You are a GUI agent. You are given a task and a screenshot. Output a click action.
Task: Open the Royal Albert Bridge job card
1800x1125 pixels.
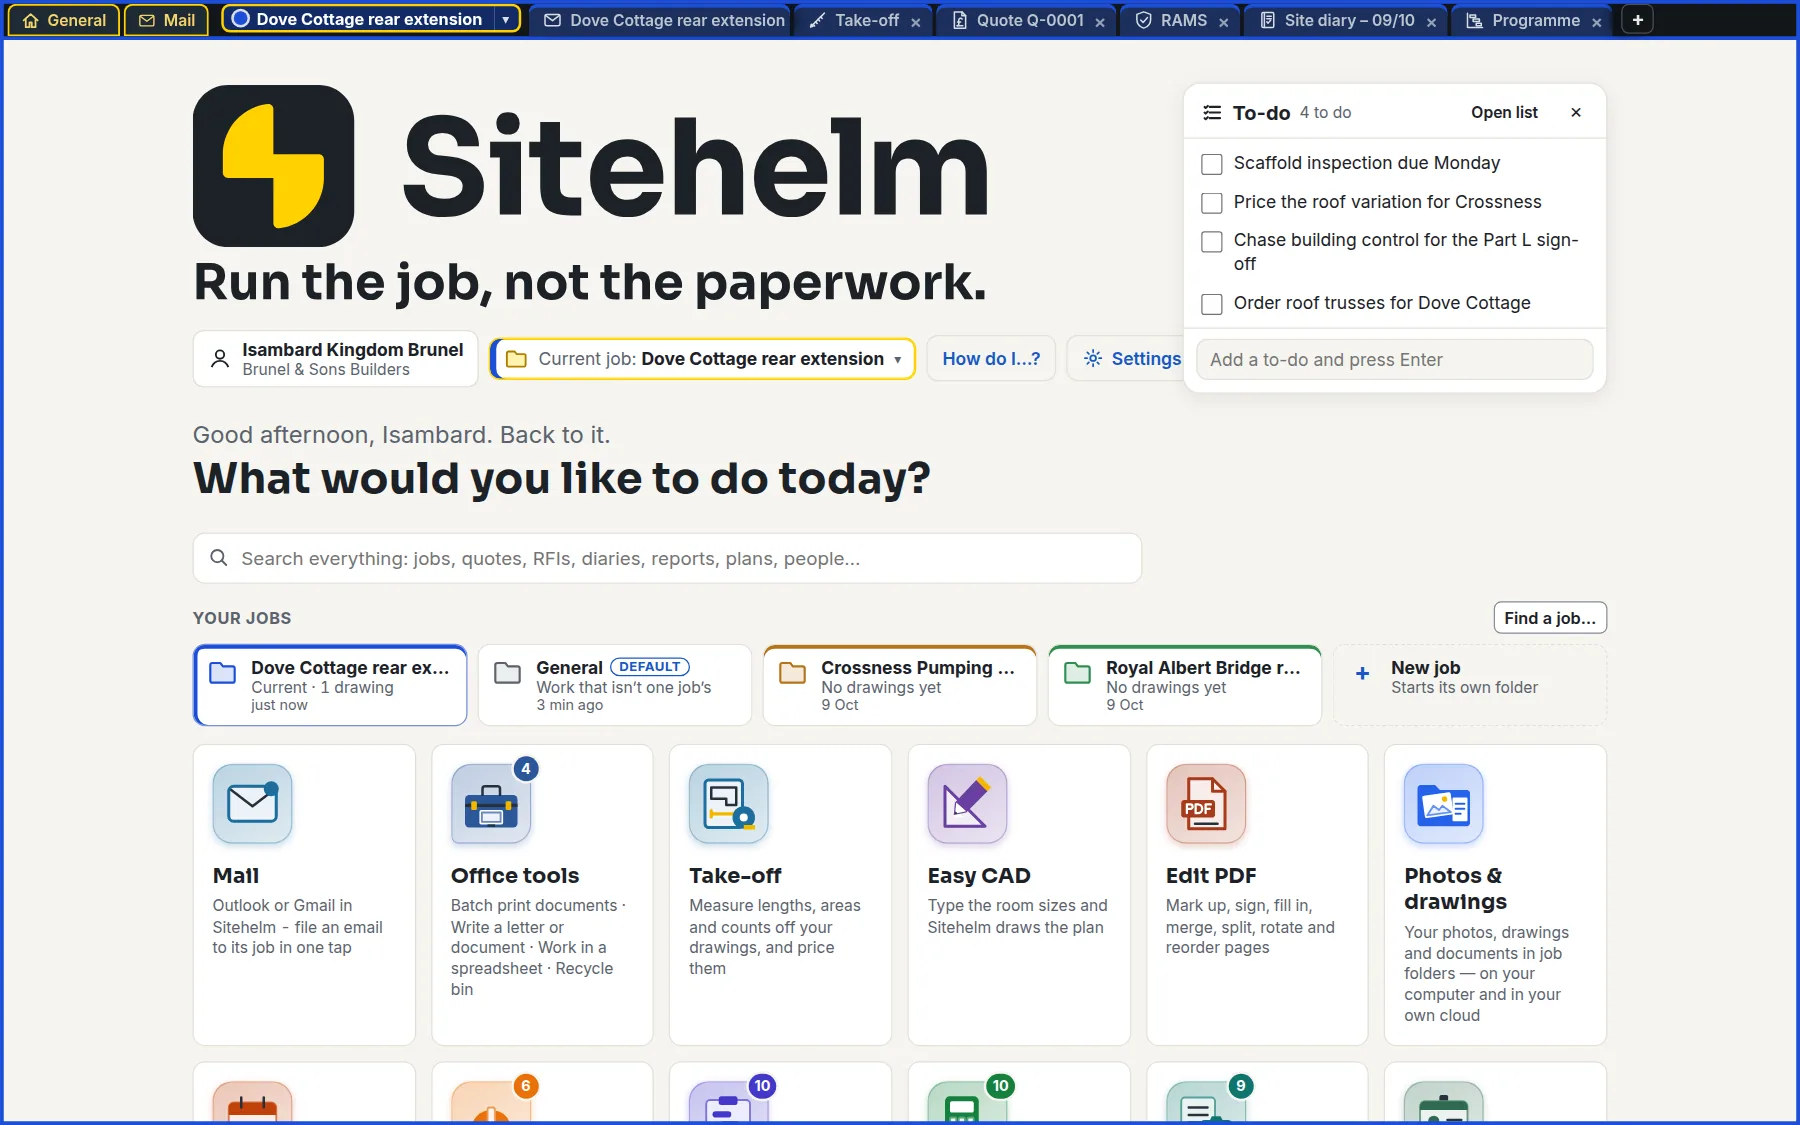(x=1185, y=685)
